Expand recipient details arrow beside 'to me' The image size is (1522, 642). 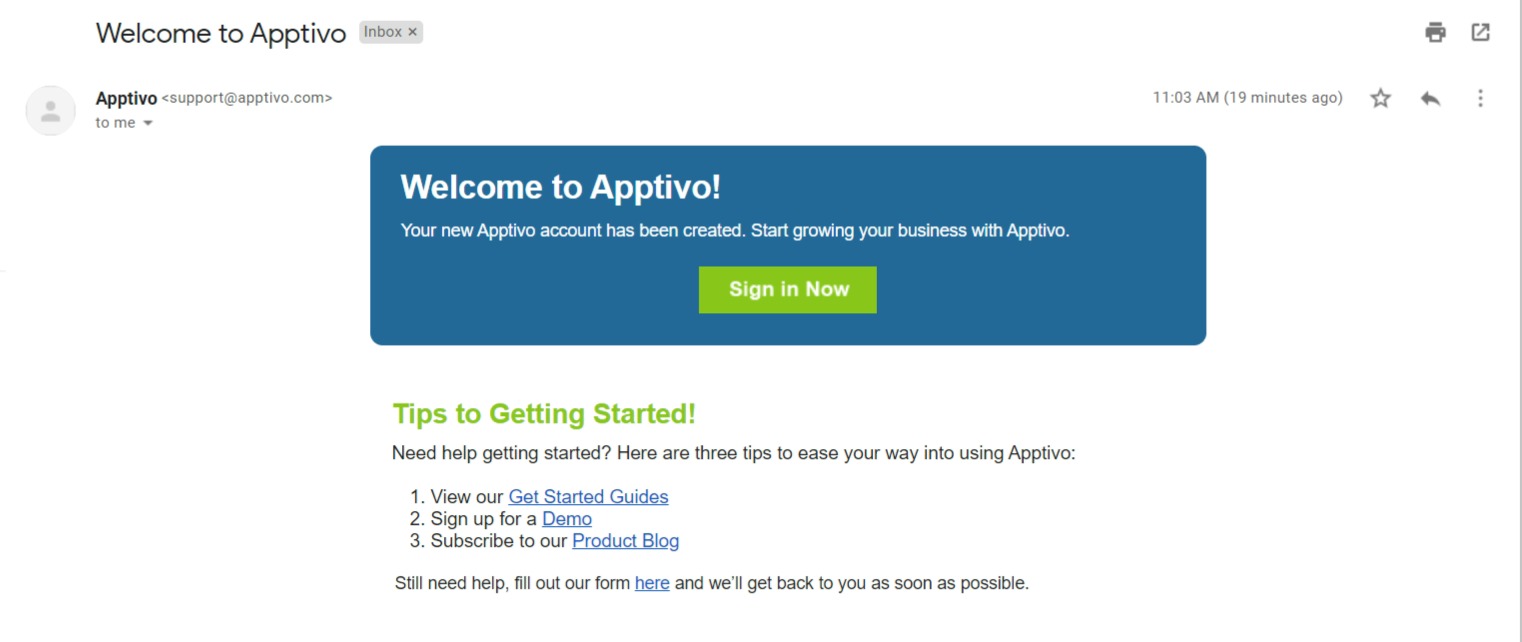click(148, 123)
